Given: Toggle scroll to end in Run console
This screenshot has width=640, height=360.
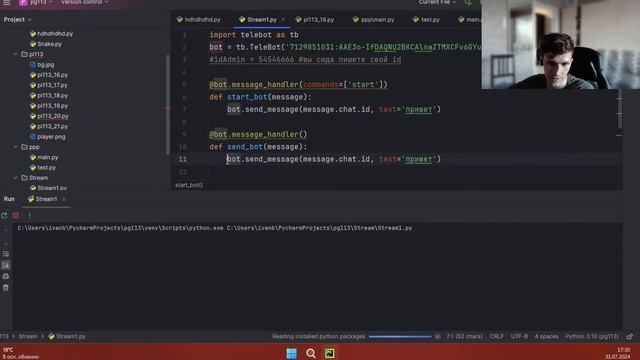Looking at the screenshot, I should pyautogui.click(x=6, y=265).
